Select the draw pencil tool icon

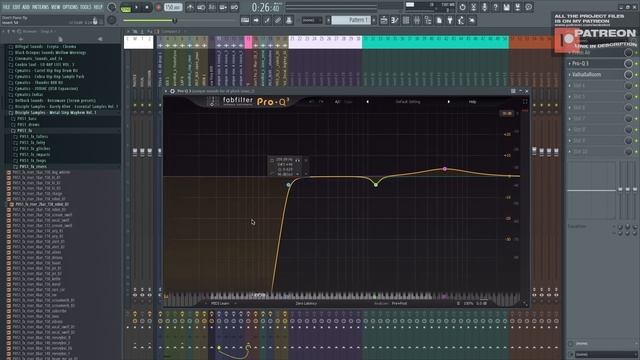(x=267, y=20)
